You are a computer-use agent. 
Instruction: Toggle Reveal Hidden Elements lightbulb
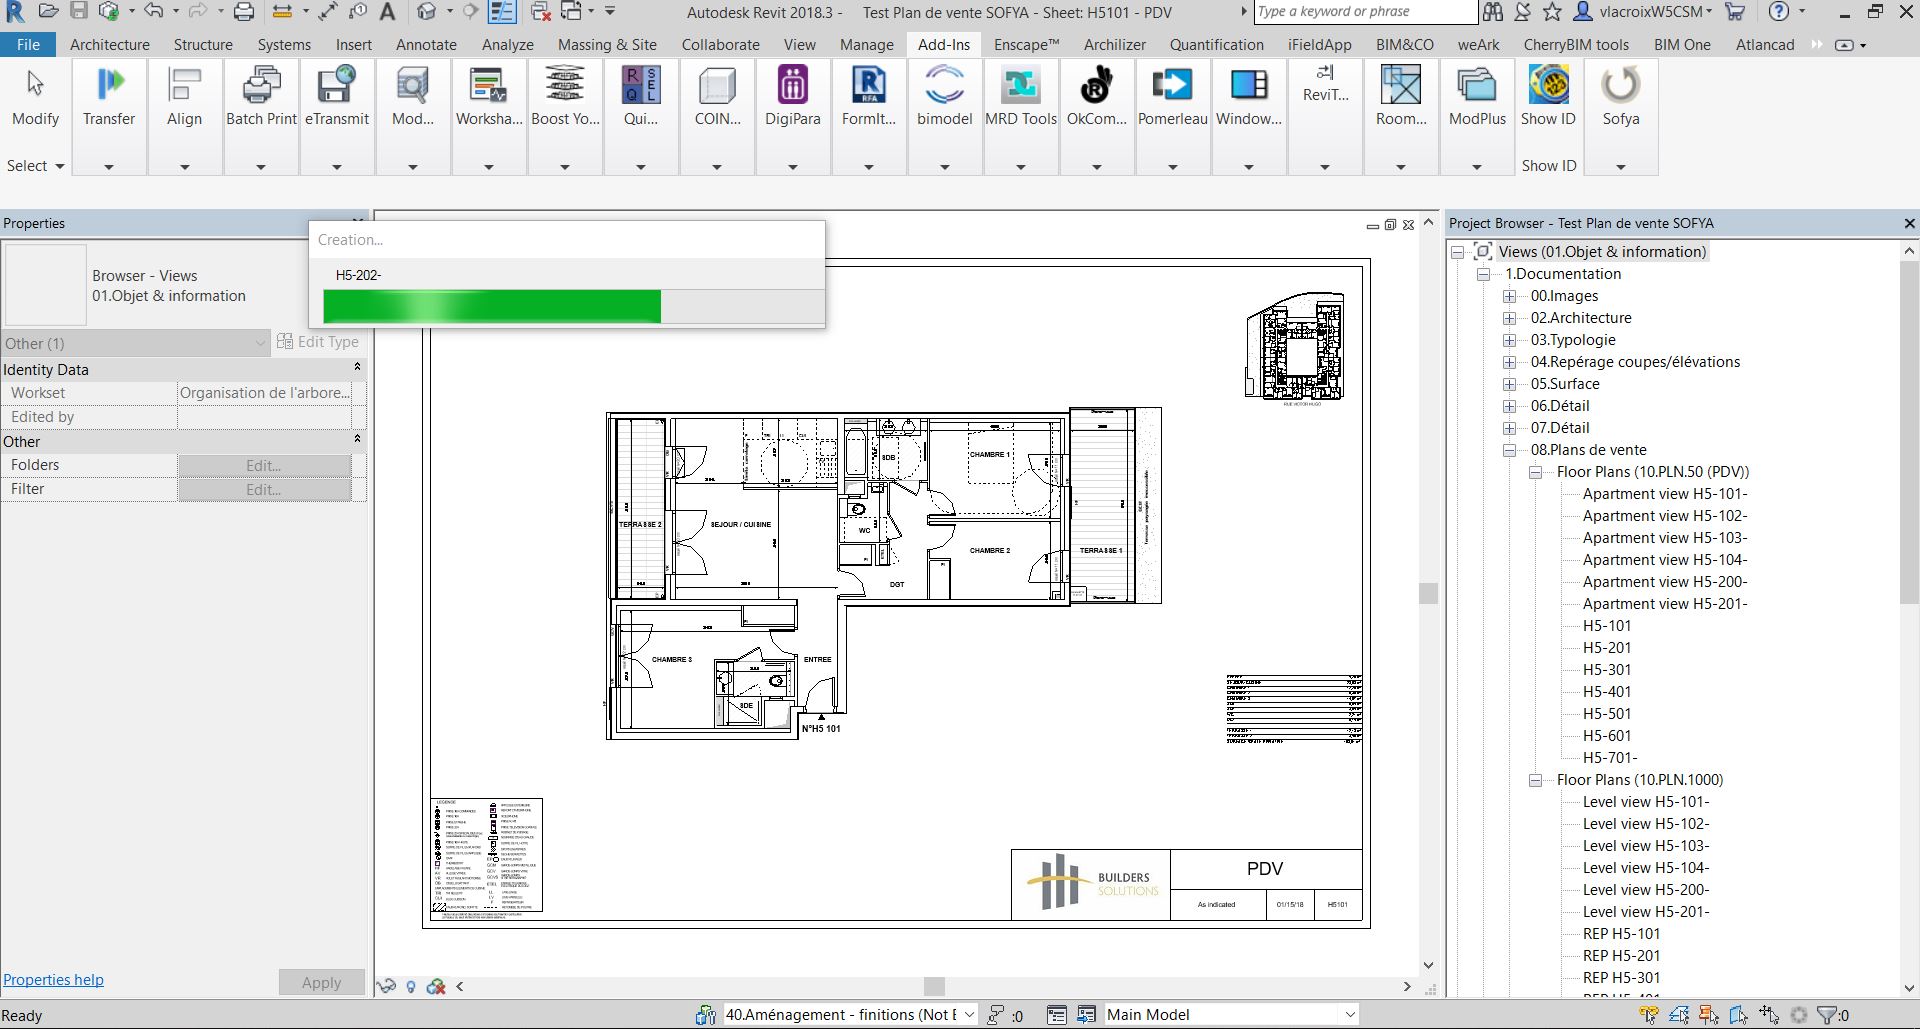411,987
